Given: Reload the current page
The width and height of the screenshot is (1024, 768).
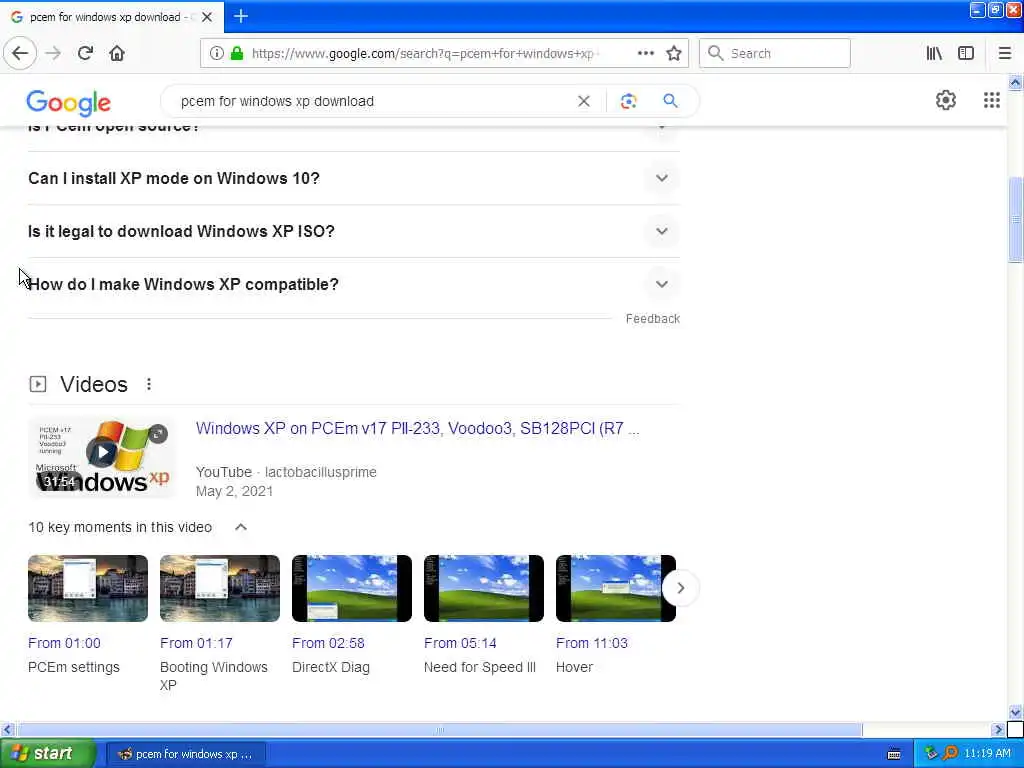Looking at the screenshot, I should point(85,53).
